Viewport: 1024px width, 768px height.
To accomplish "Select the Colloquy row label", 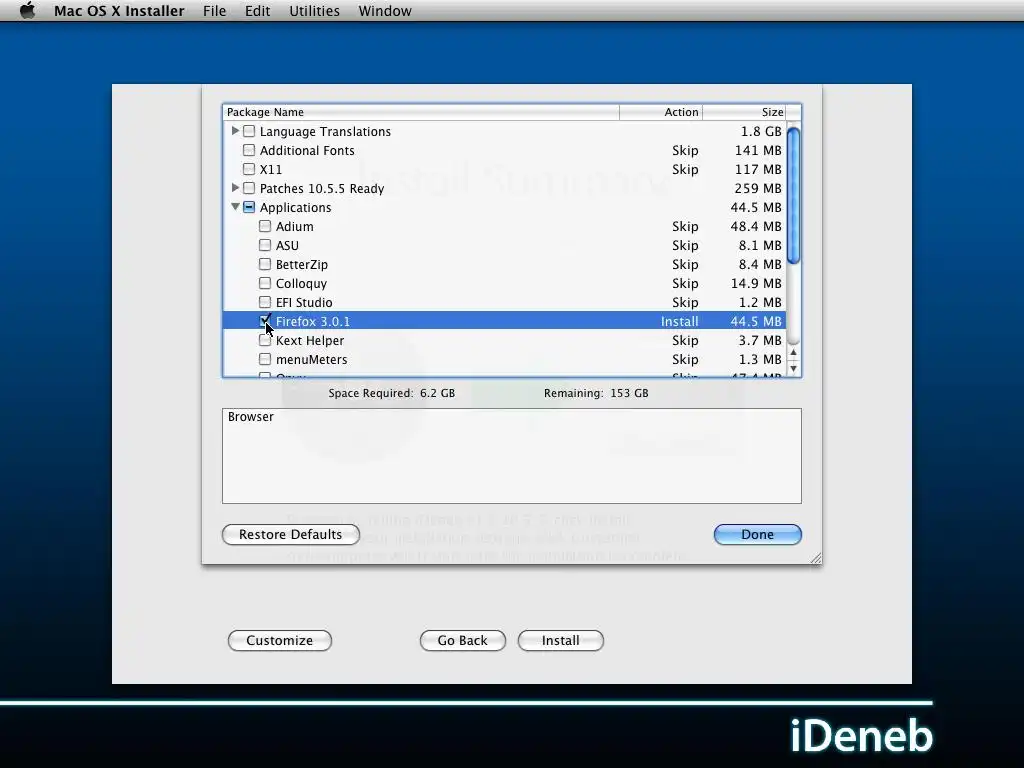I will tap(301, 283).
